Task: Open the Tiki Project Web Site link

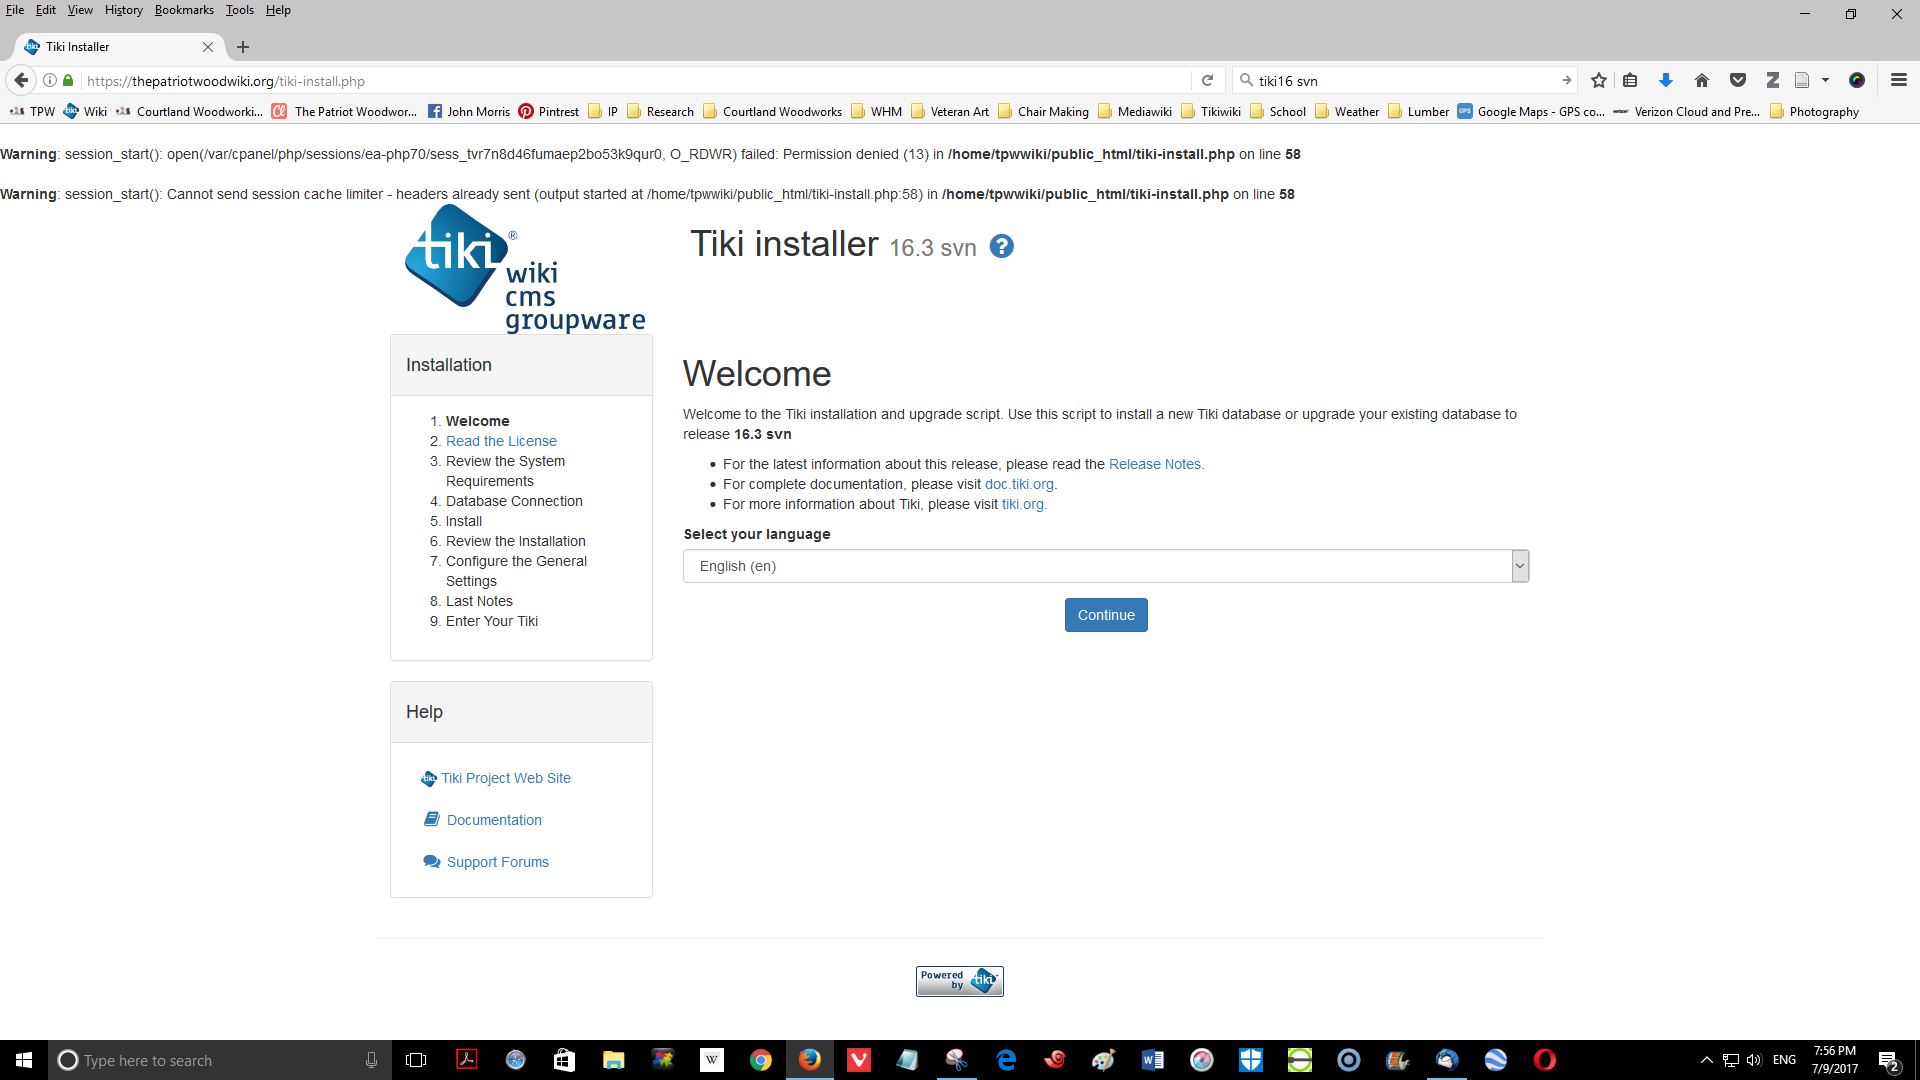Action: (506, 778)
